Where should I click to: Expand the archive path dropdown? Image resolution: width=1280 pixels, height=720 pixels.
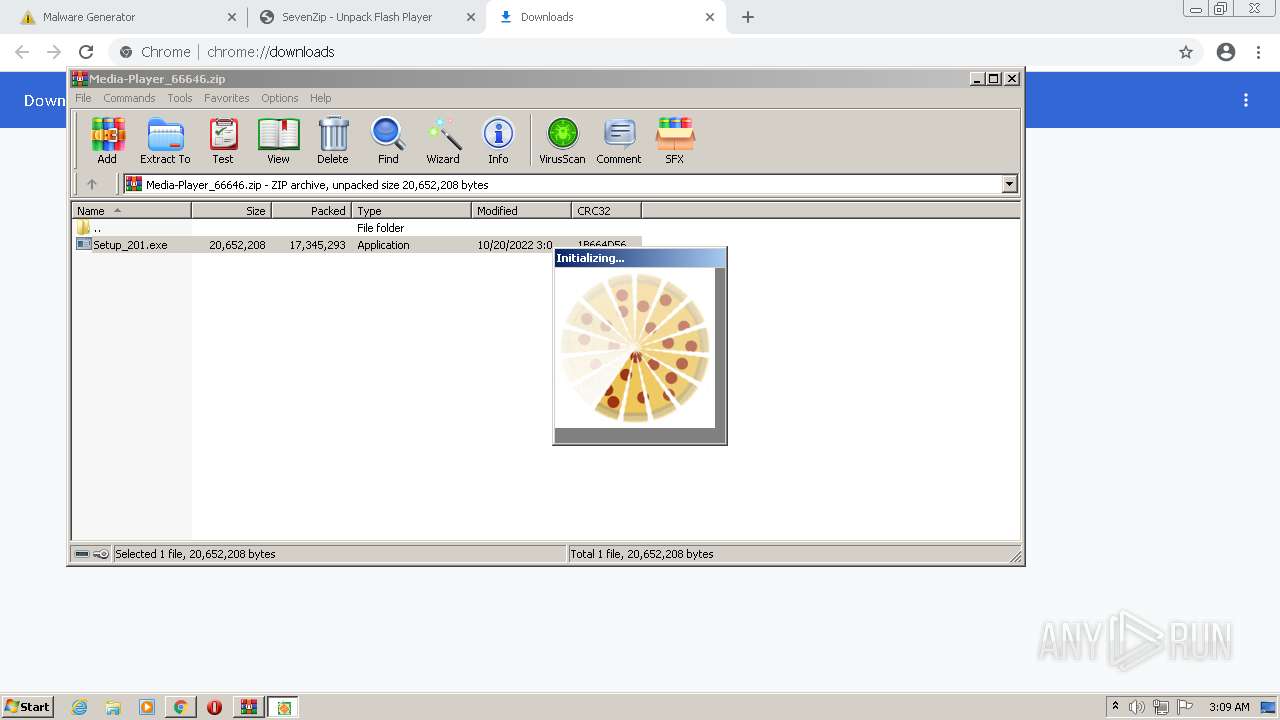[1009, 184]
